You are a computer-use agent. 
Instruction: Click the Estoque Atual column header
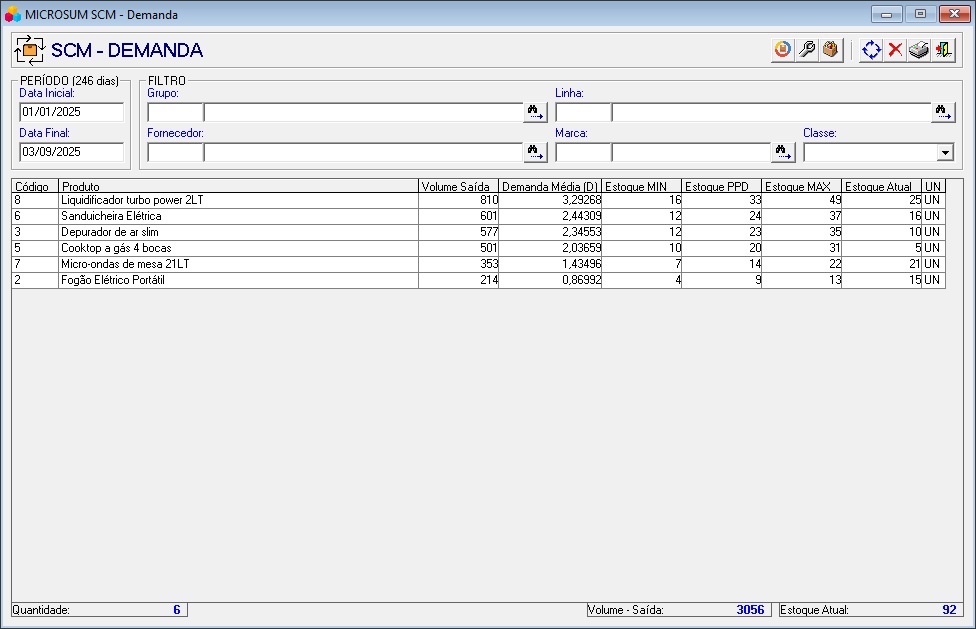pyautogui.click(x=880, y=186)
